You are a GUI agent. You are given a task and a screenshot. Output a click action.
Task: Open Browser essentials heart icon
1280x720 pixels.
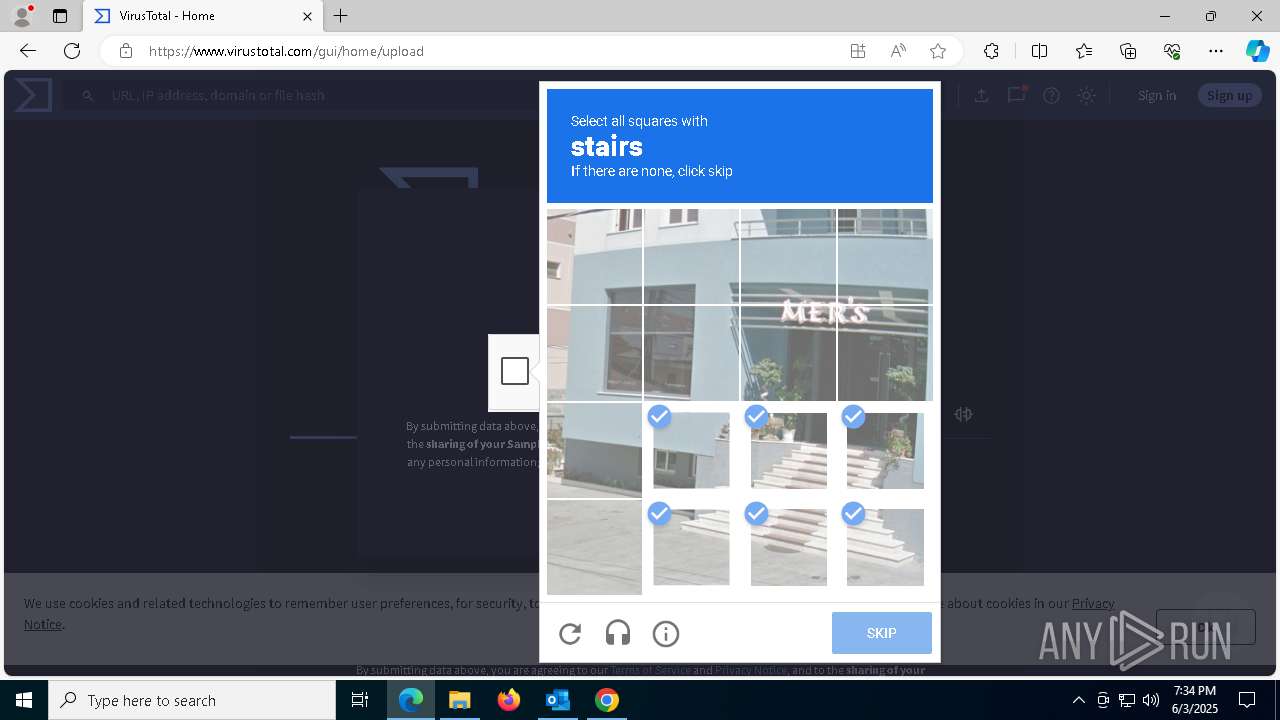(1172, 51)
